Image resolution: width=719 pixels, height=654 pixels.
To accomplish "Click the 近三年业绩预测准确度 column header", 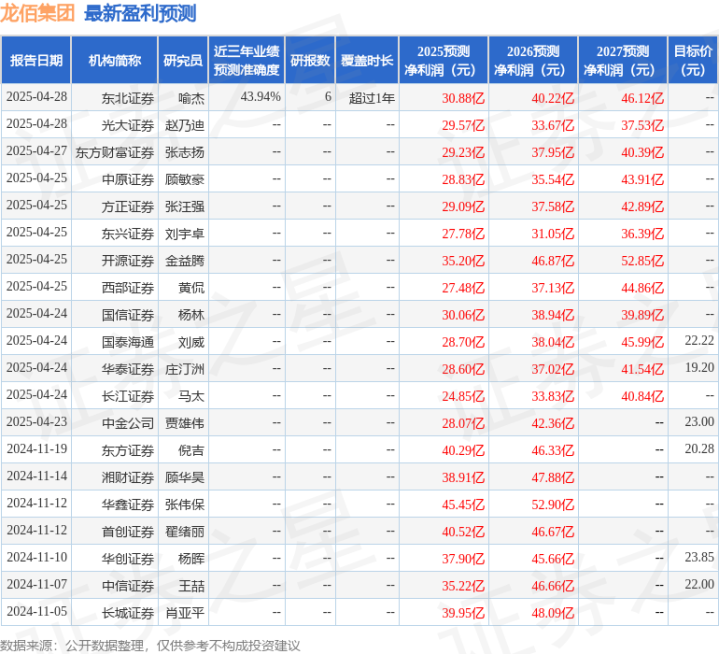I will pyautogui.click(x=246, y=60).
